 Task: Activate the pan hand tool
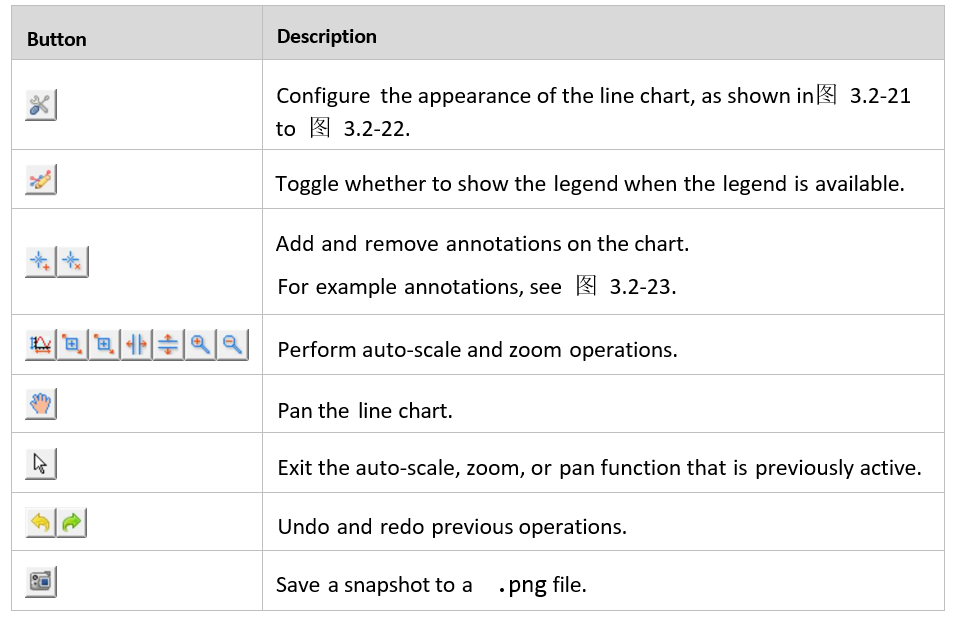coord(41,403)
